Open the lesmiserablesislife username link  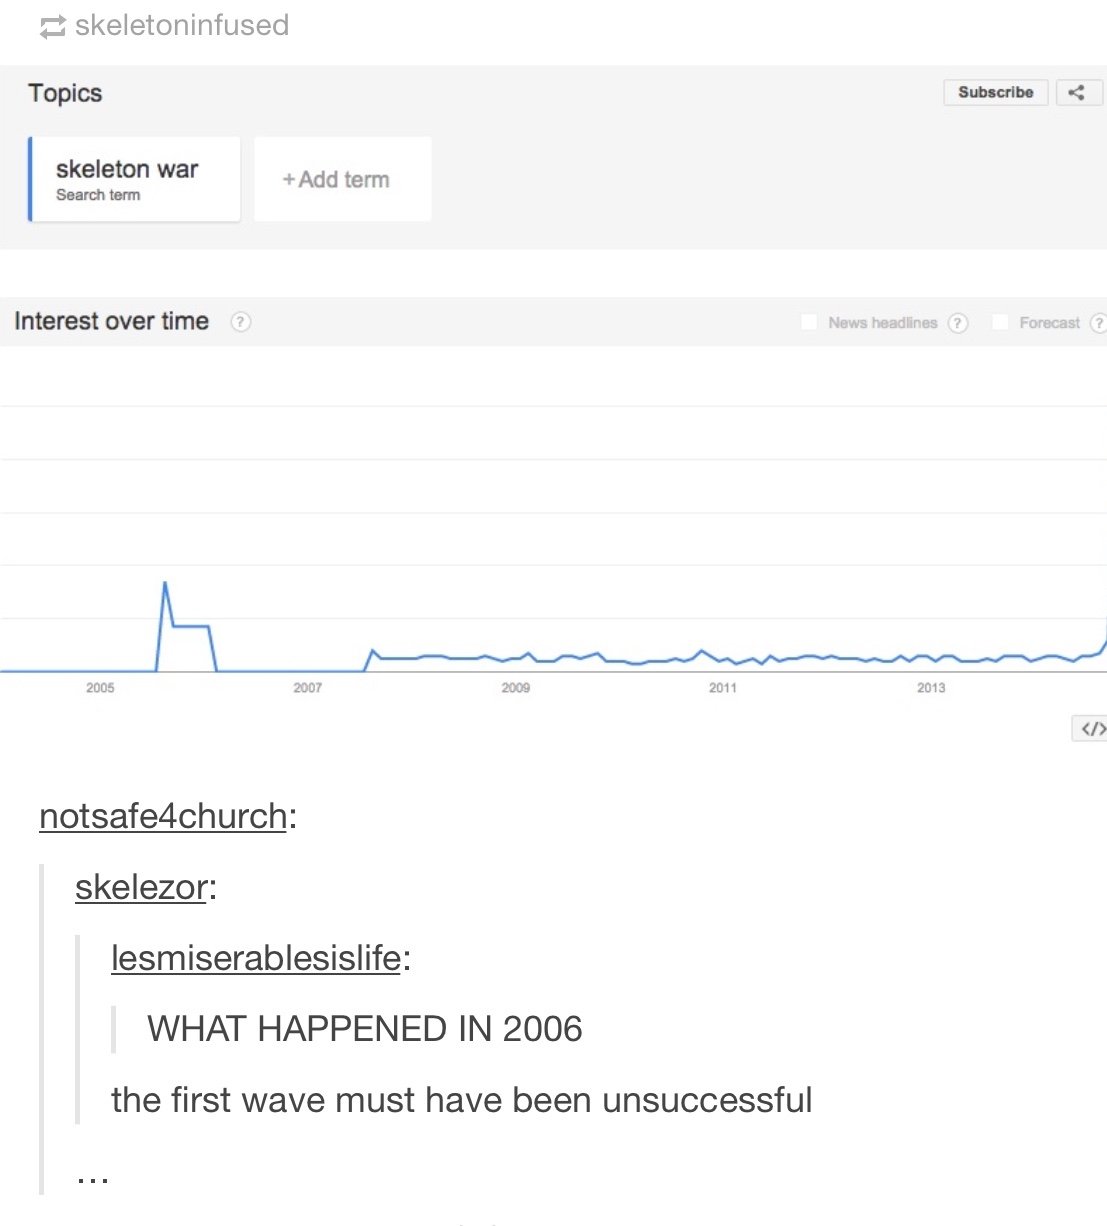point(256,958)
